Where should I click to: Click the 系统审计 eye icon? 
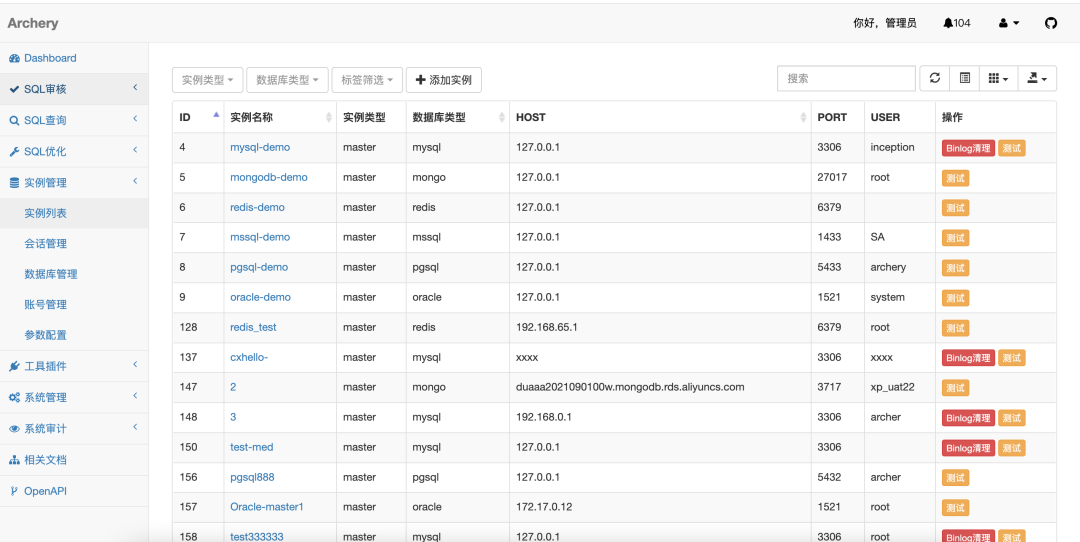point(14,428)
